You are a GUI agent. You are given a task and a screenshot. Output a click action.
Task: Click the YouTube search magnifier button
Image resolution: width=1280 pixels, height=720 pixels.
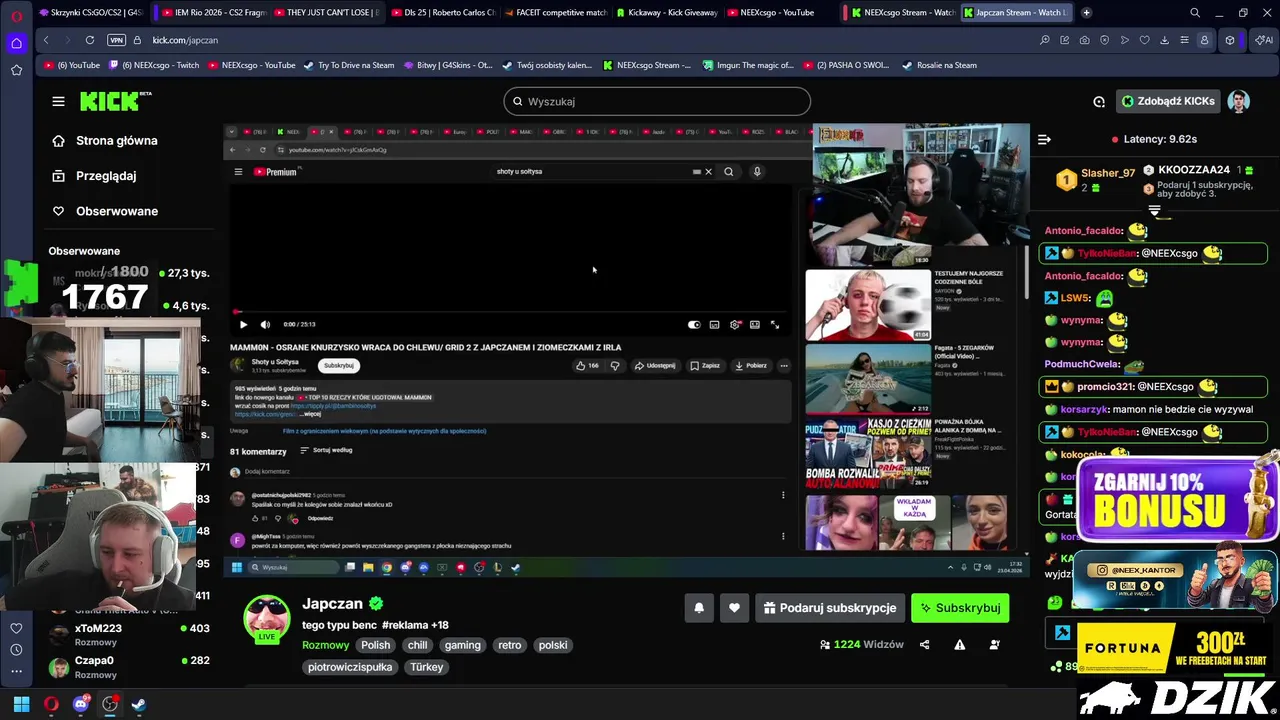coord(729,171)
